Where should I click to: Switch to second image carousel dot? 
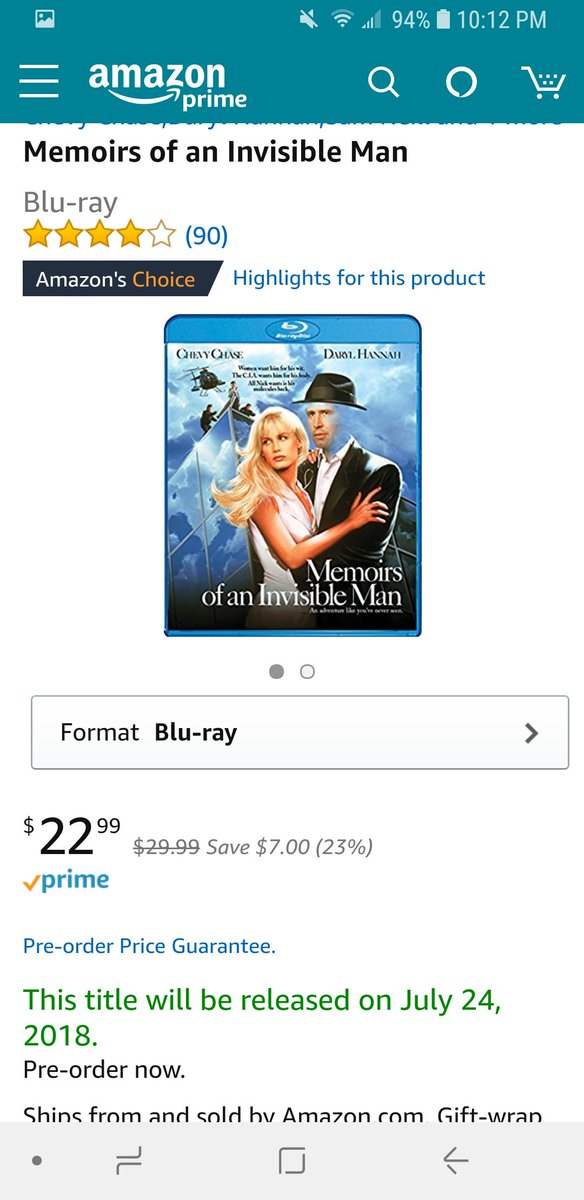(307, 672)
